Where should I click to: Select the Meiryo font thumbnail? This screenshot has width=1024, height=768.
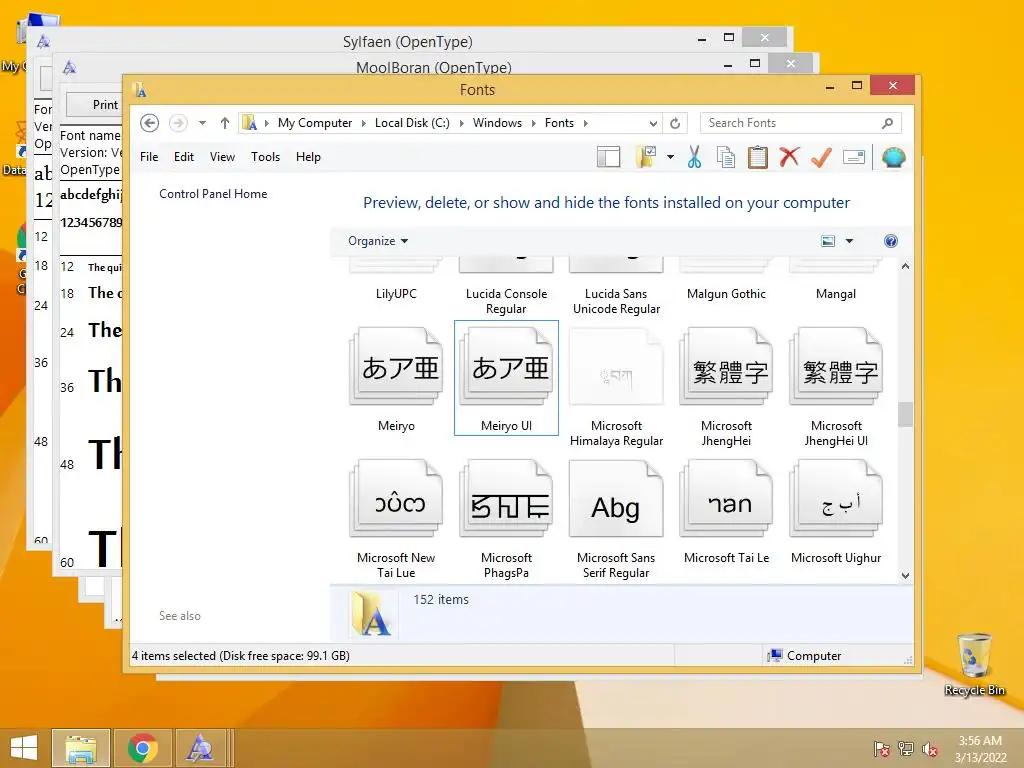[396, 367]
